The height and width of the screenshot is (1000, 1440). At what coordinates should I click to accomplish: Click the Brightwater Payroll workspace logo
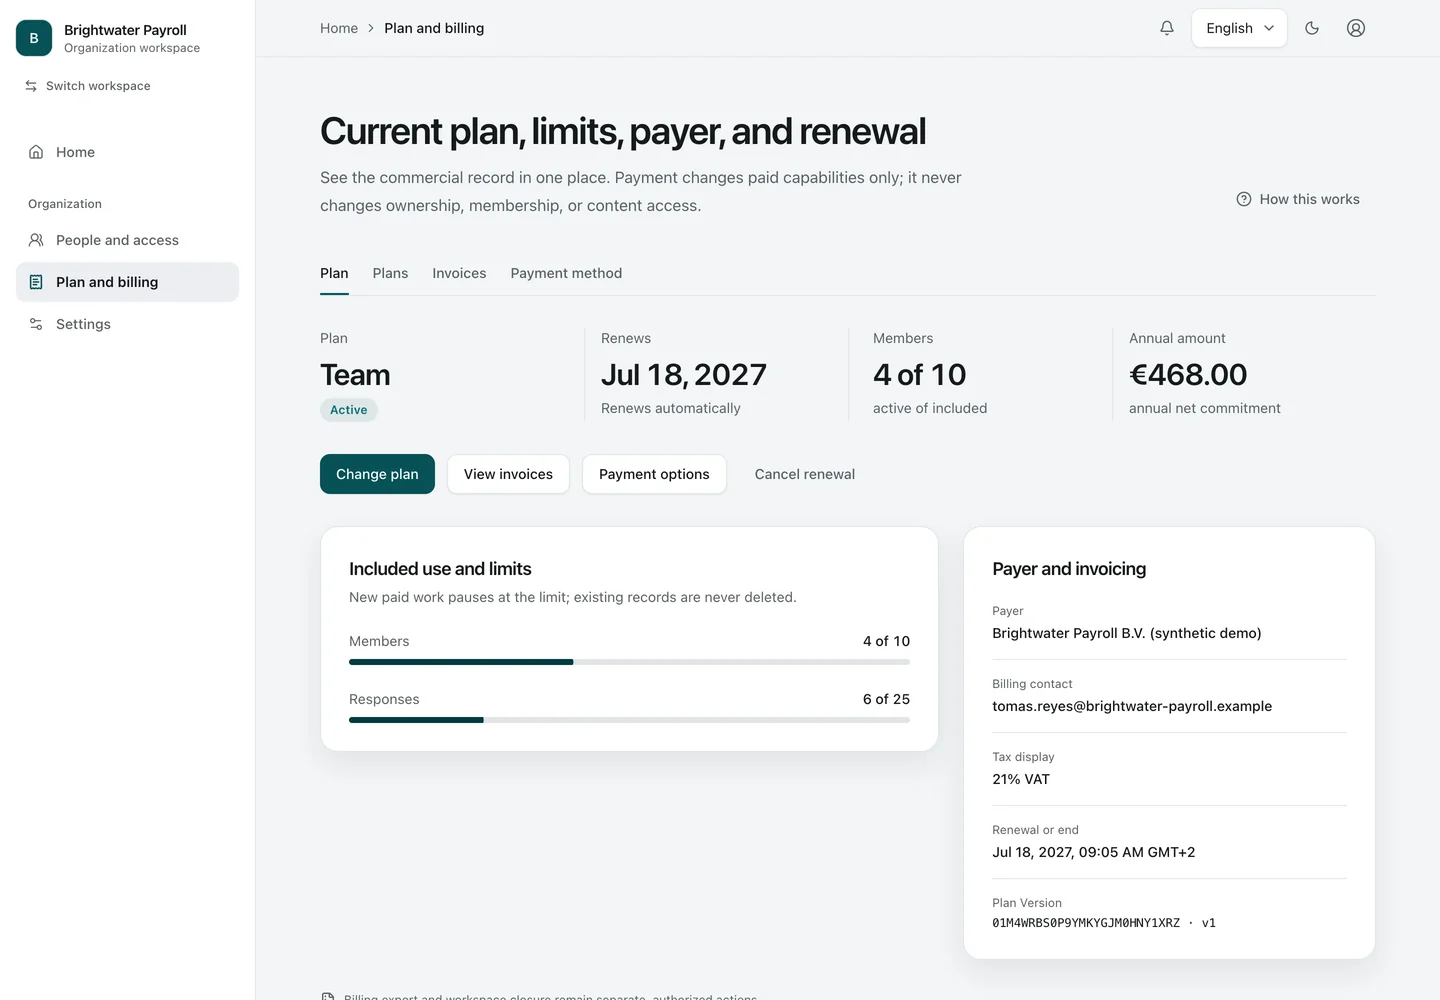click(34, 38)
